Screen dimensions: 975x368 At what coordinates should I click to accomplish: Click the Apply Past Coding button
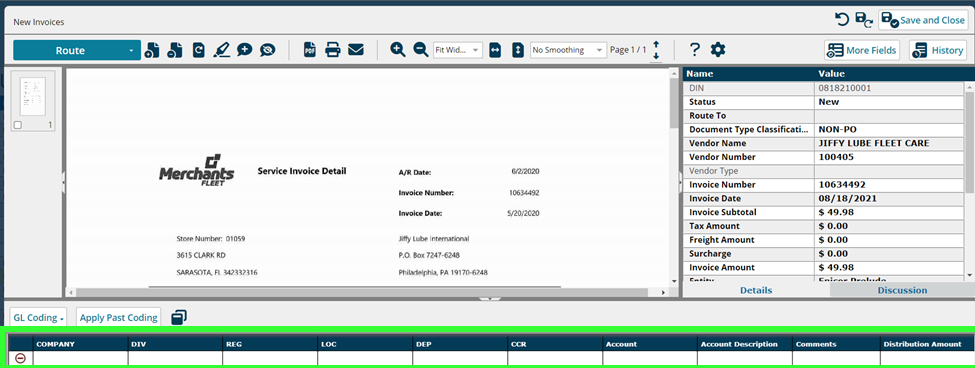pyautogui.click(x=118, y=318)
